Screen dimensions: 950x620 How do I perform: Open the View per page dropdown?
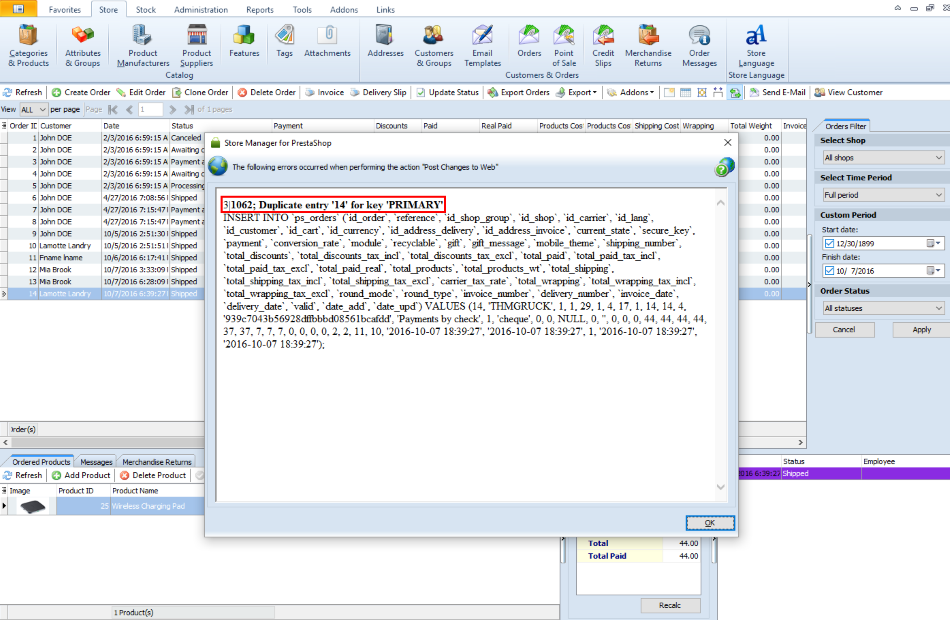coord(33,110)
